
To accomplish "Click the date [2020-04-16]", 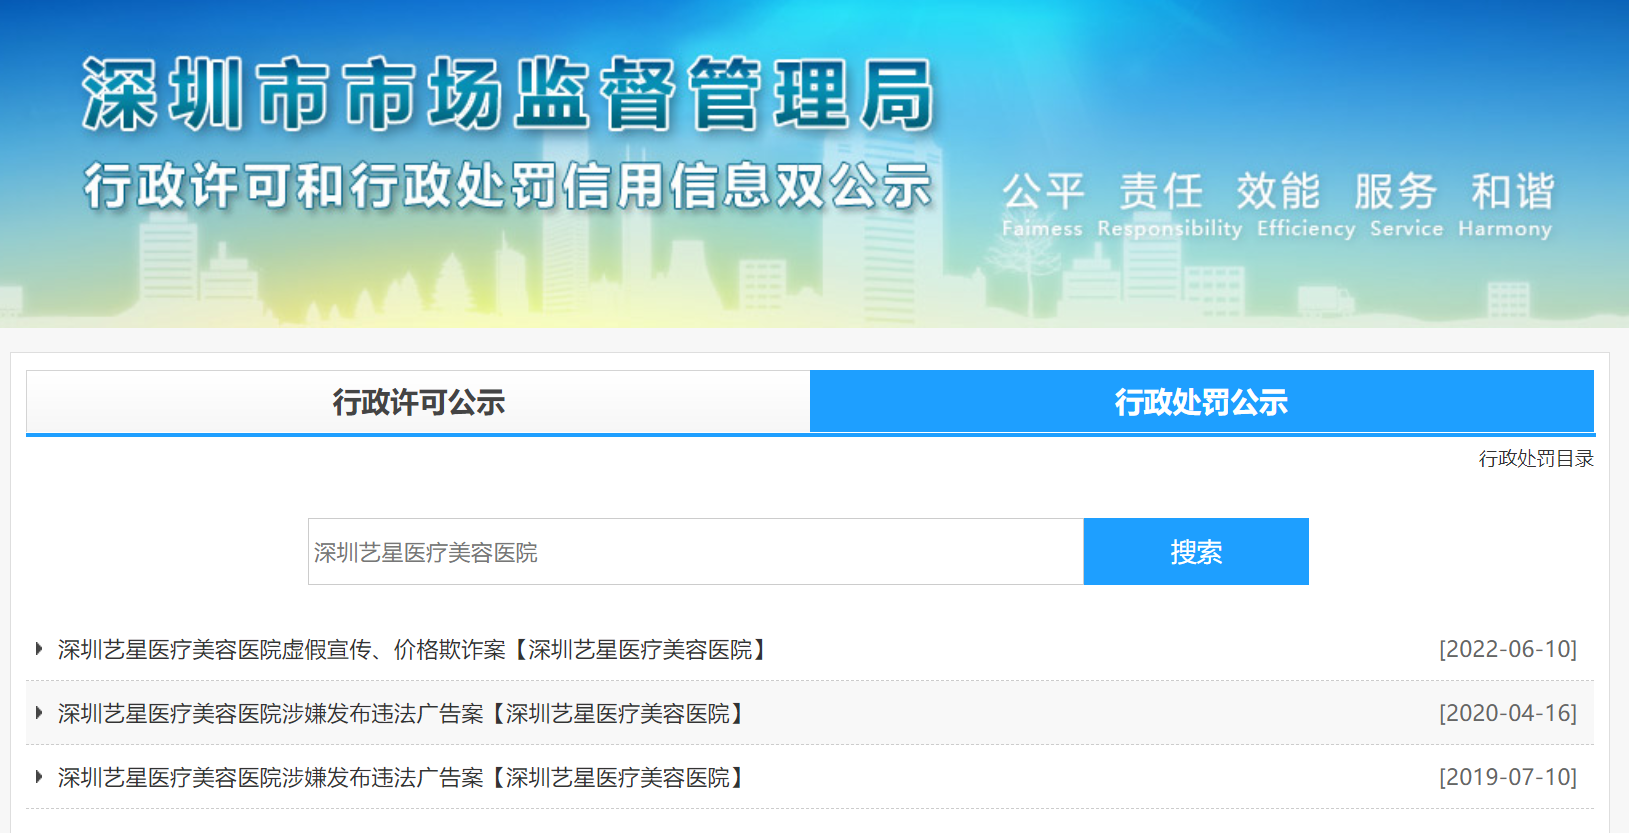I will tap(1508, 713).
